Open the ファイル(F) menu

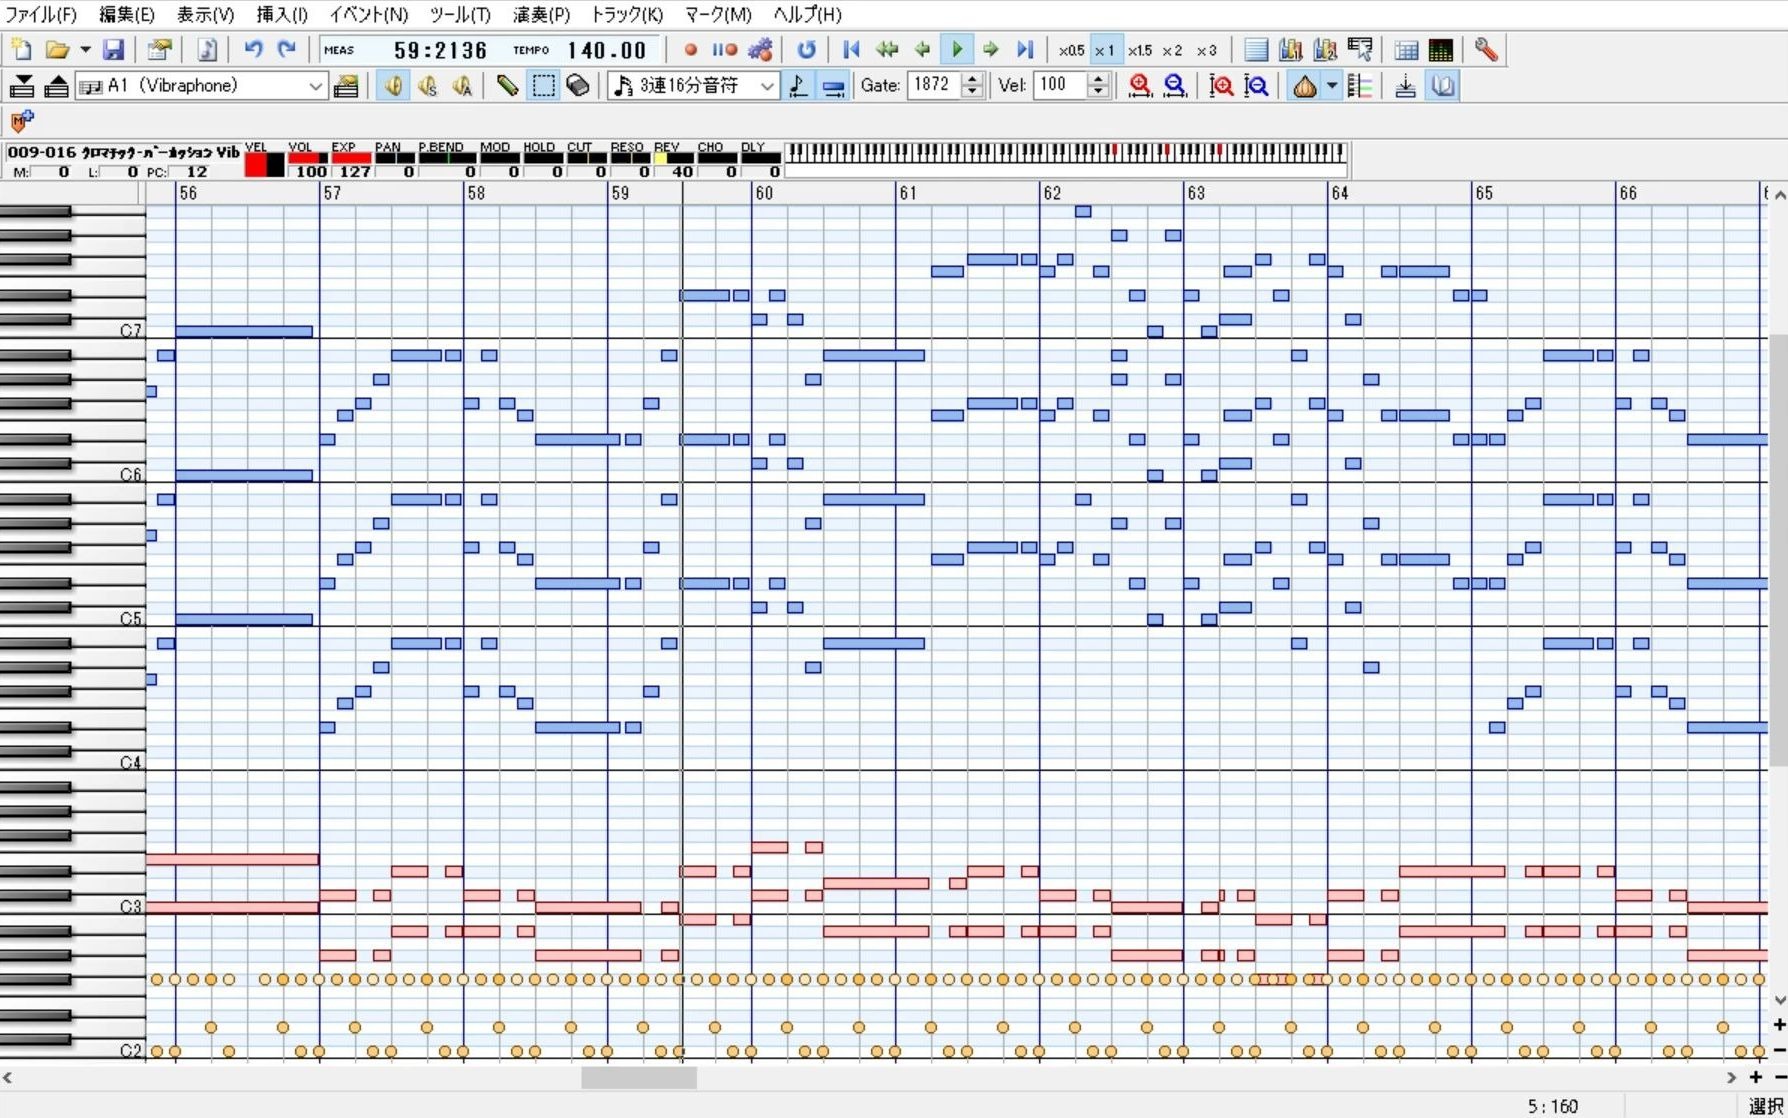click(x=41, y=14)
